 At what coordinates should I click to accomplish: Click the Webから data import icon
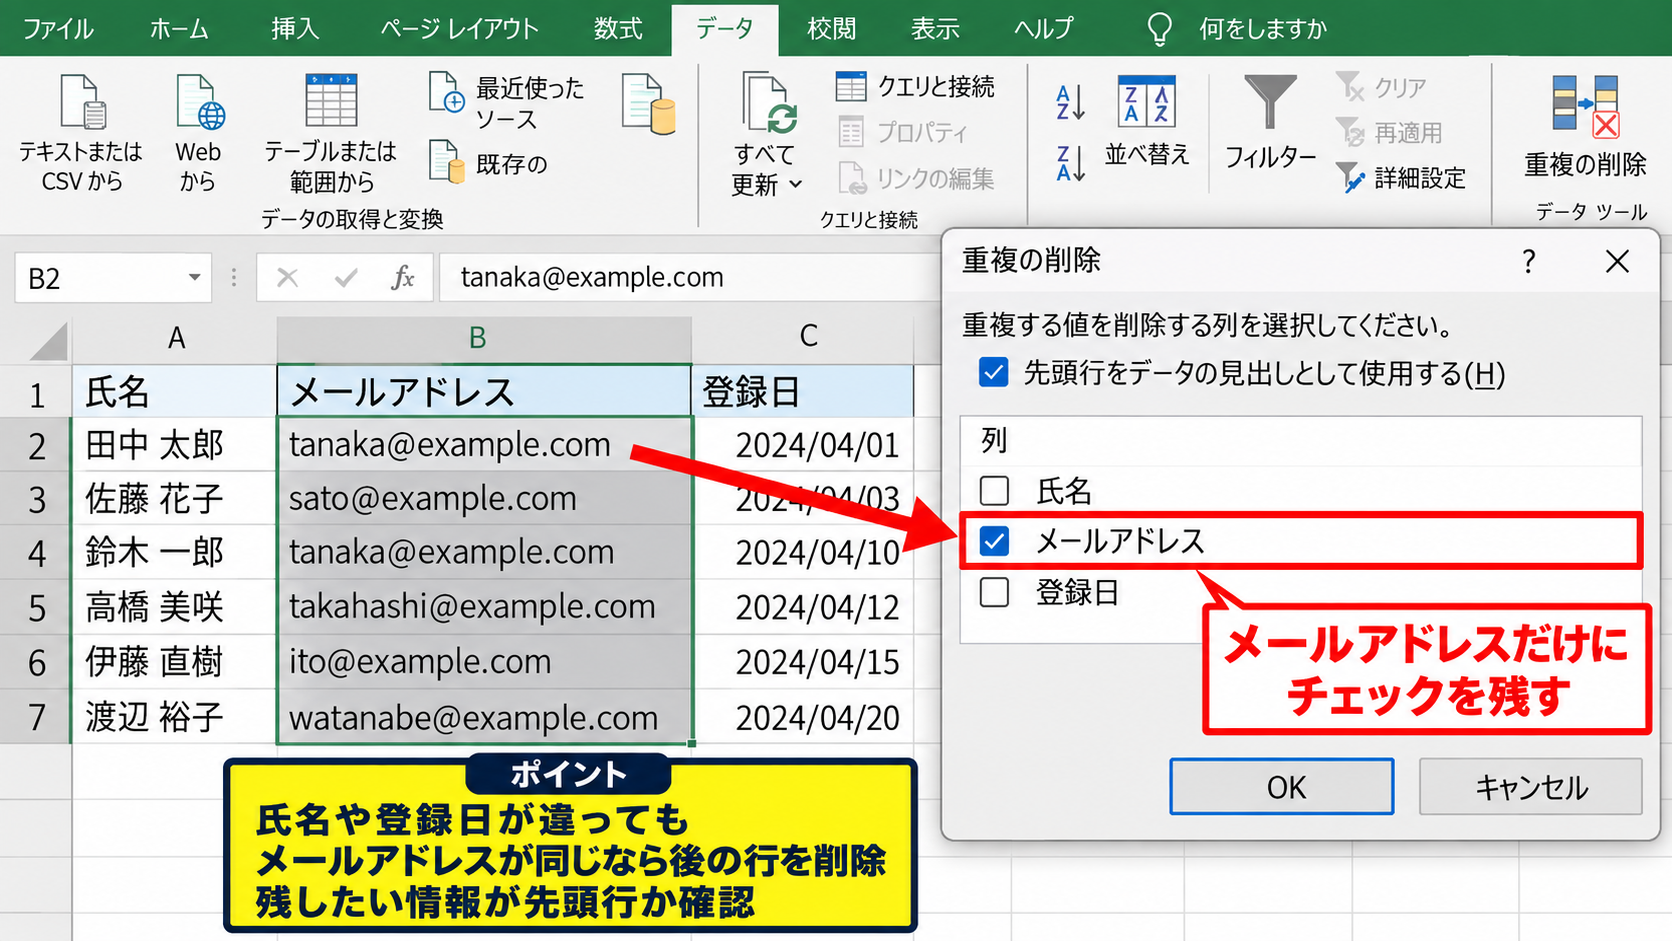[199, 103]
